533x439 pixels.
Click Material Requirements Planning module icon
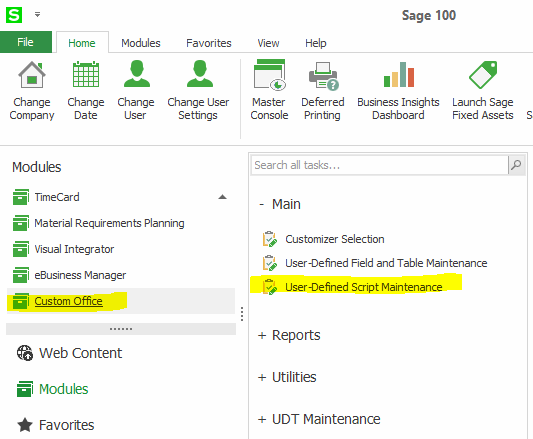(21, 223)
